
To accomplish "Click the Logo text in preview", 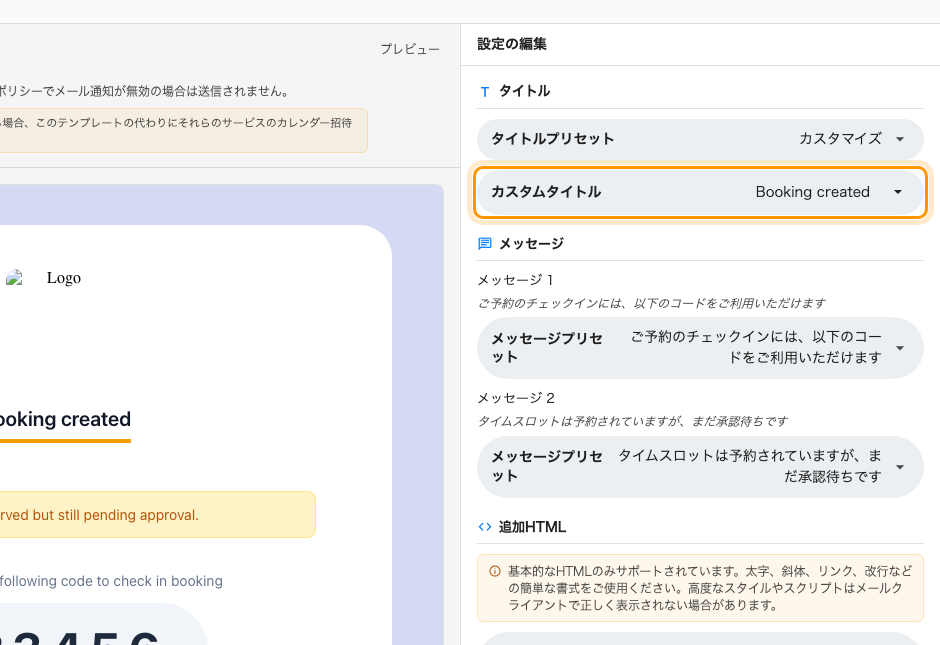I will coord(64,278).
